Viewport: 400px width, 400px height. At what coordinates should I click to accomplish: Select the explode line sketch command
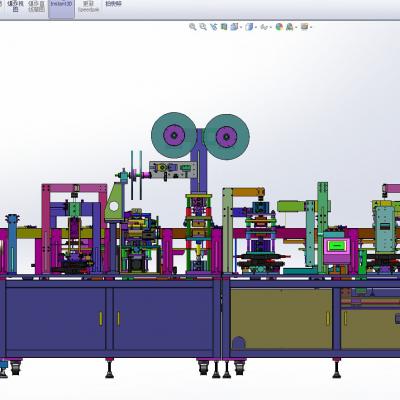pyautogui.click(x=36, y=7)
